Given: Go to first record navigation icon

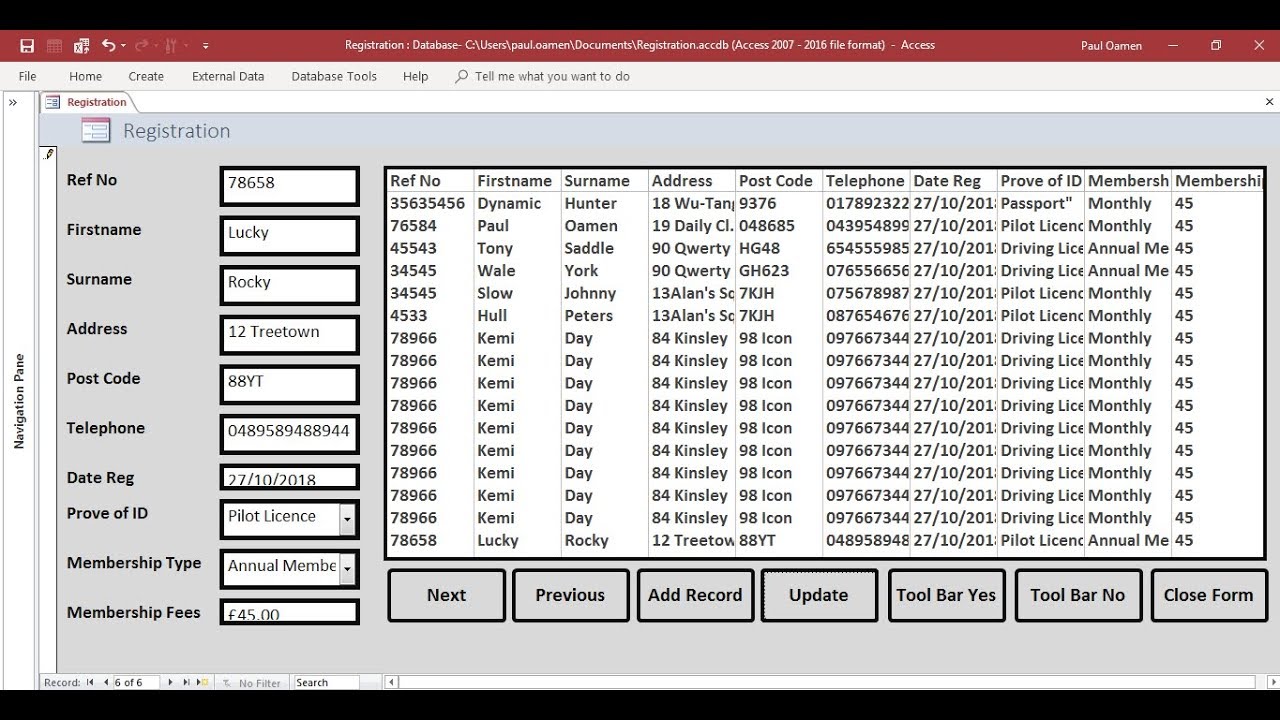Looking at the screenshot, I should click(90, 682).
